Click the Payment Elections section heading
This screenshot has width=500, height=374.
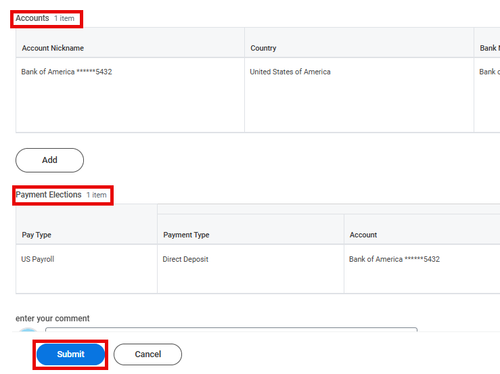(49, 195)
